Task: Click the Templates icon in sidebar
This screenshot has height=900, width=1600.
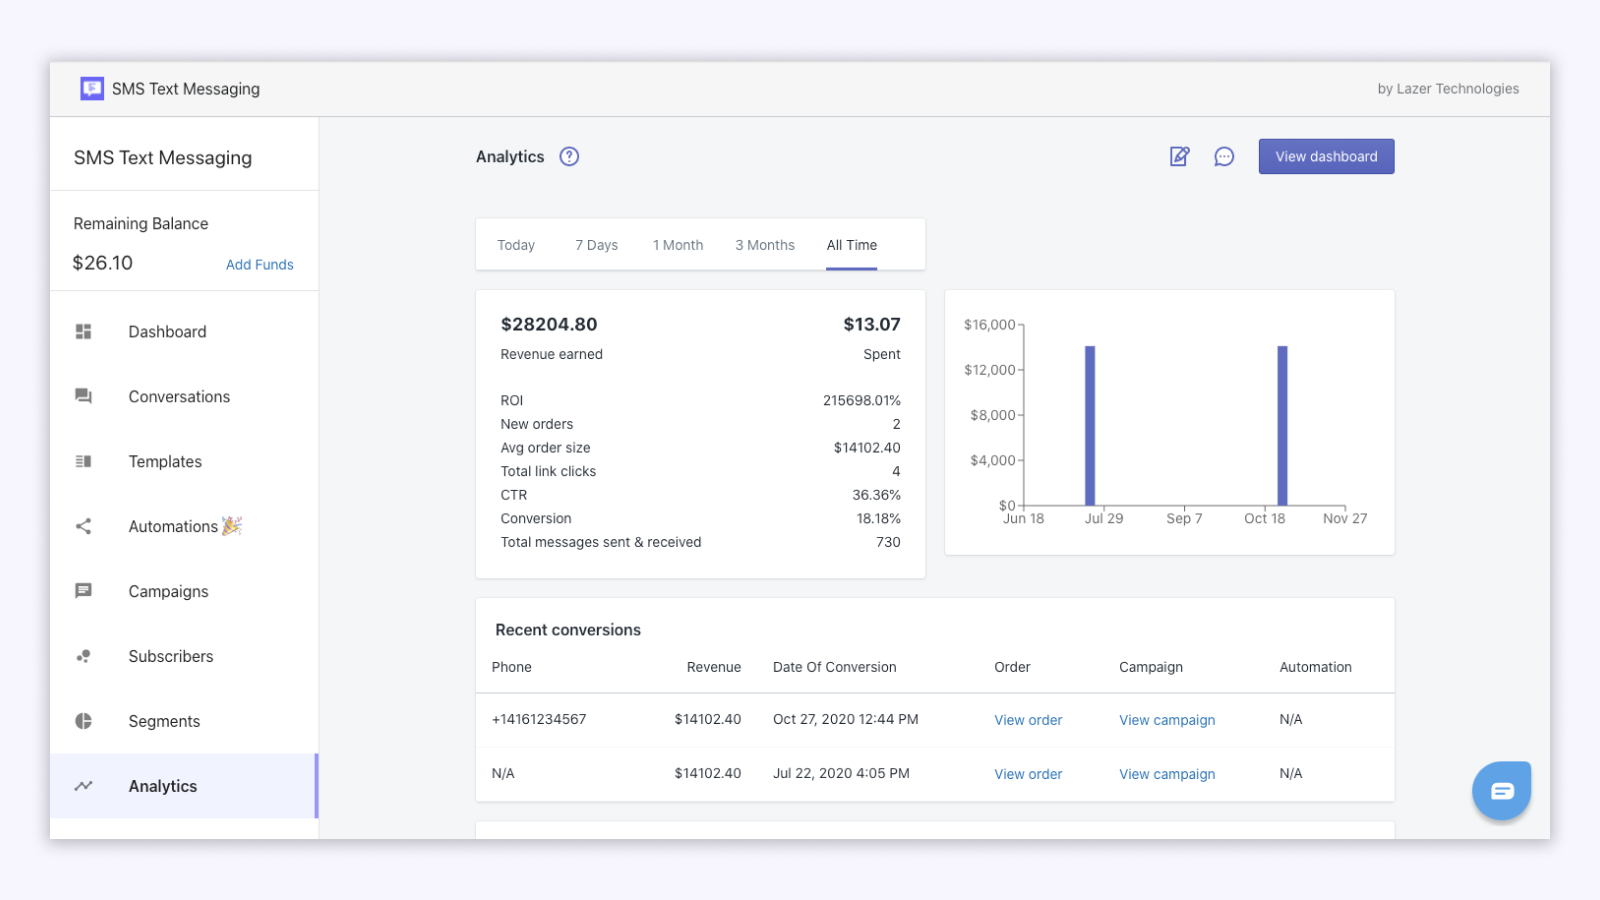Action: coord(84,461)
